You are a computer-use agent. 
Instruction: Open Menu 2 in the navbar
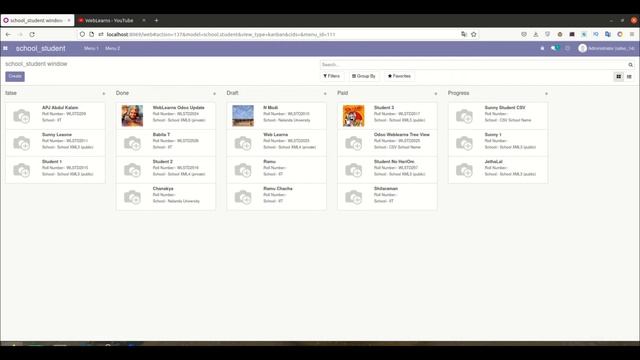click(x=113, y=48)
